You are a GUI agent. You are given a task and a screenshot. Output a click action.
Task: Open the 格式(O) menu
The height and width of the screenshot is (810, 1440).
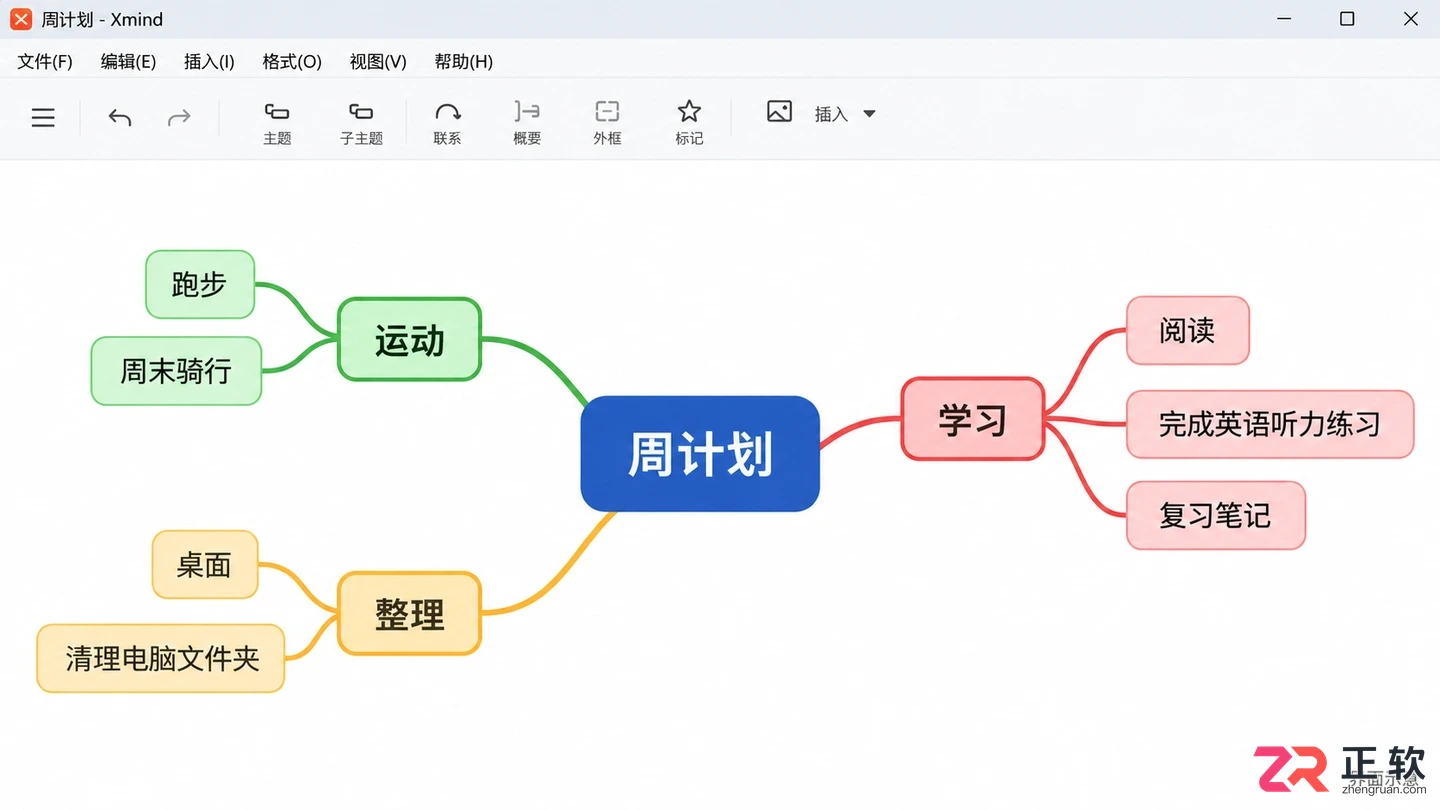click(292, 62)
